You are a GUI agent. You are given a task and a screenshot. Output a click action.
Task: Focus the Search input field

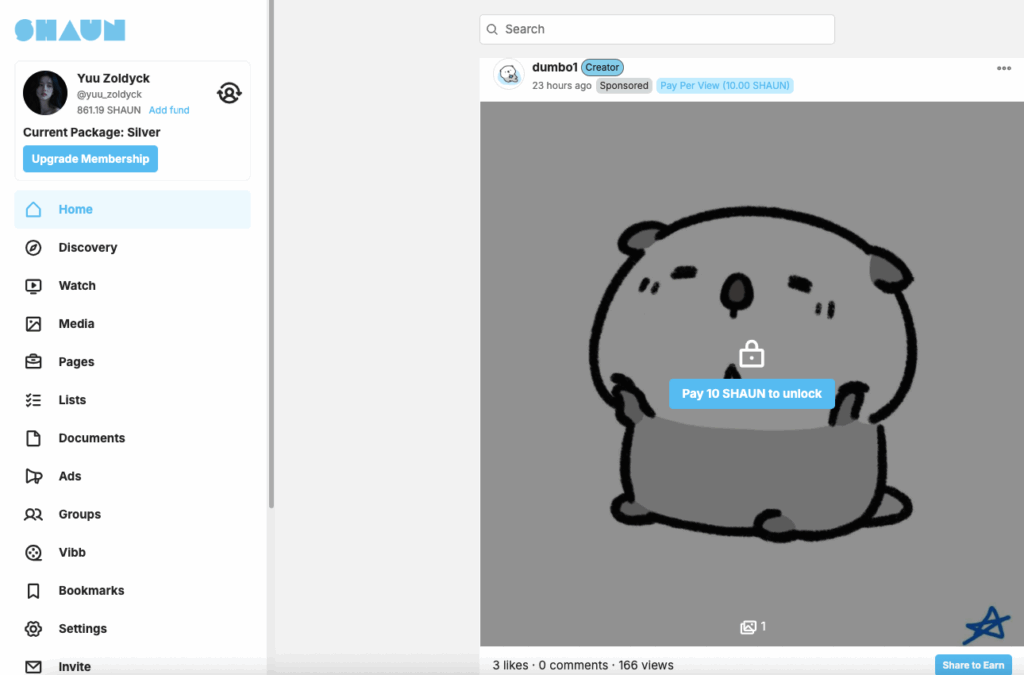click(x=657, y=29)
